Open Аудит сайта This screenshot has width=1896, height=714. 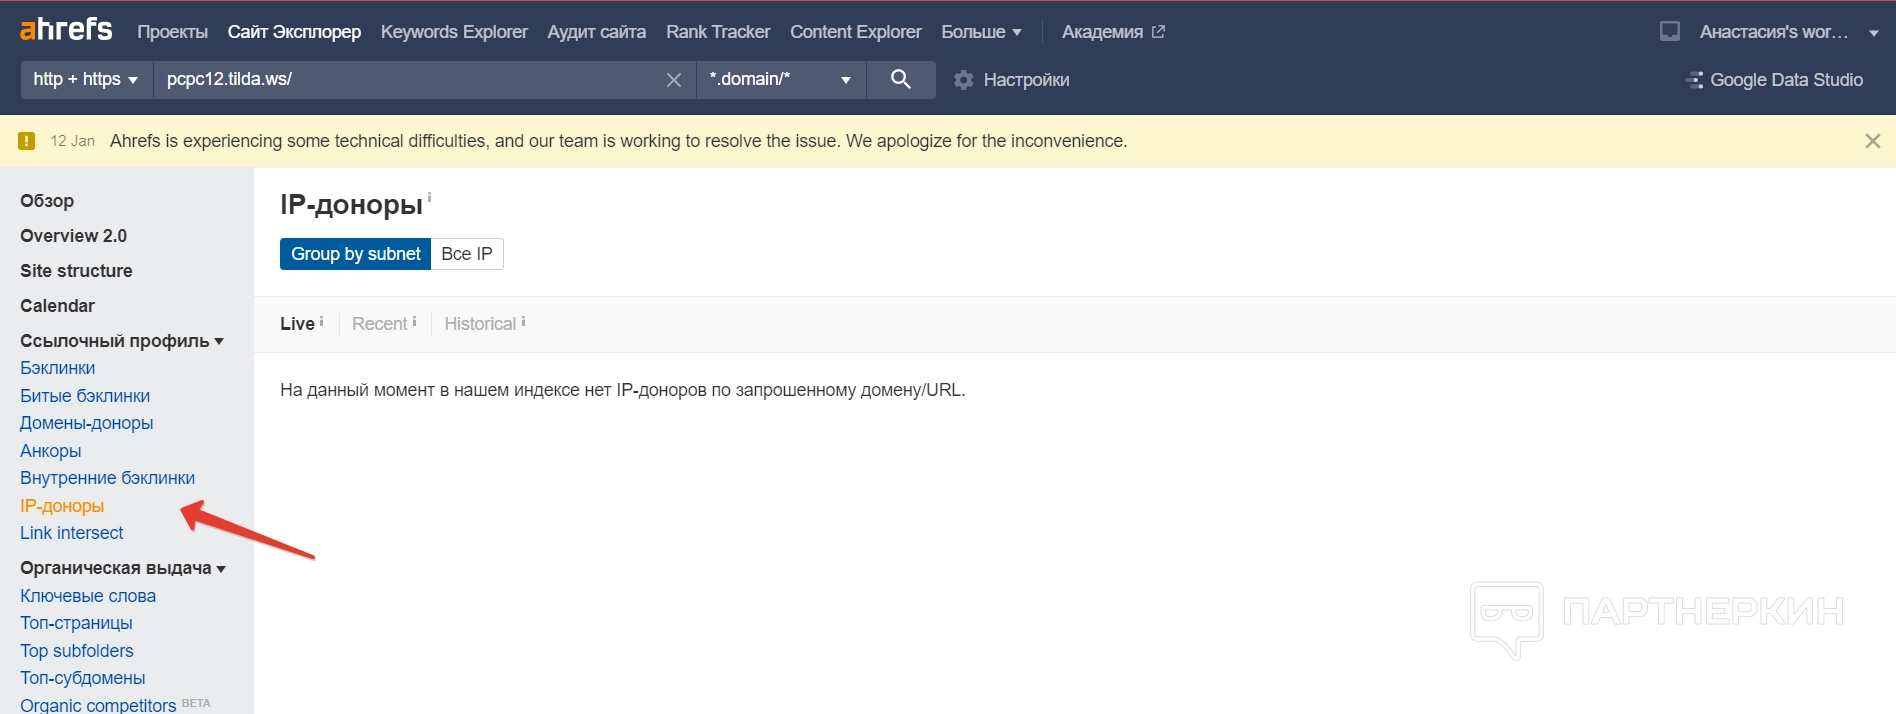click(x=596, y=32)
